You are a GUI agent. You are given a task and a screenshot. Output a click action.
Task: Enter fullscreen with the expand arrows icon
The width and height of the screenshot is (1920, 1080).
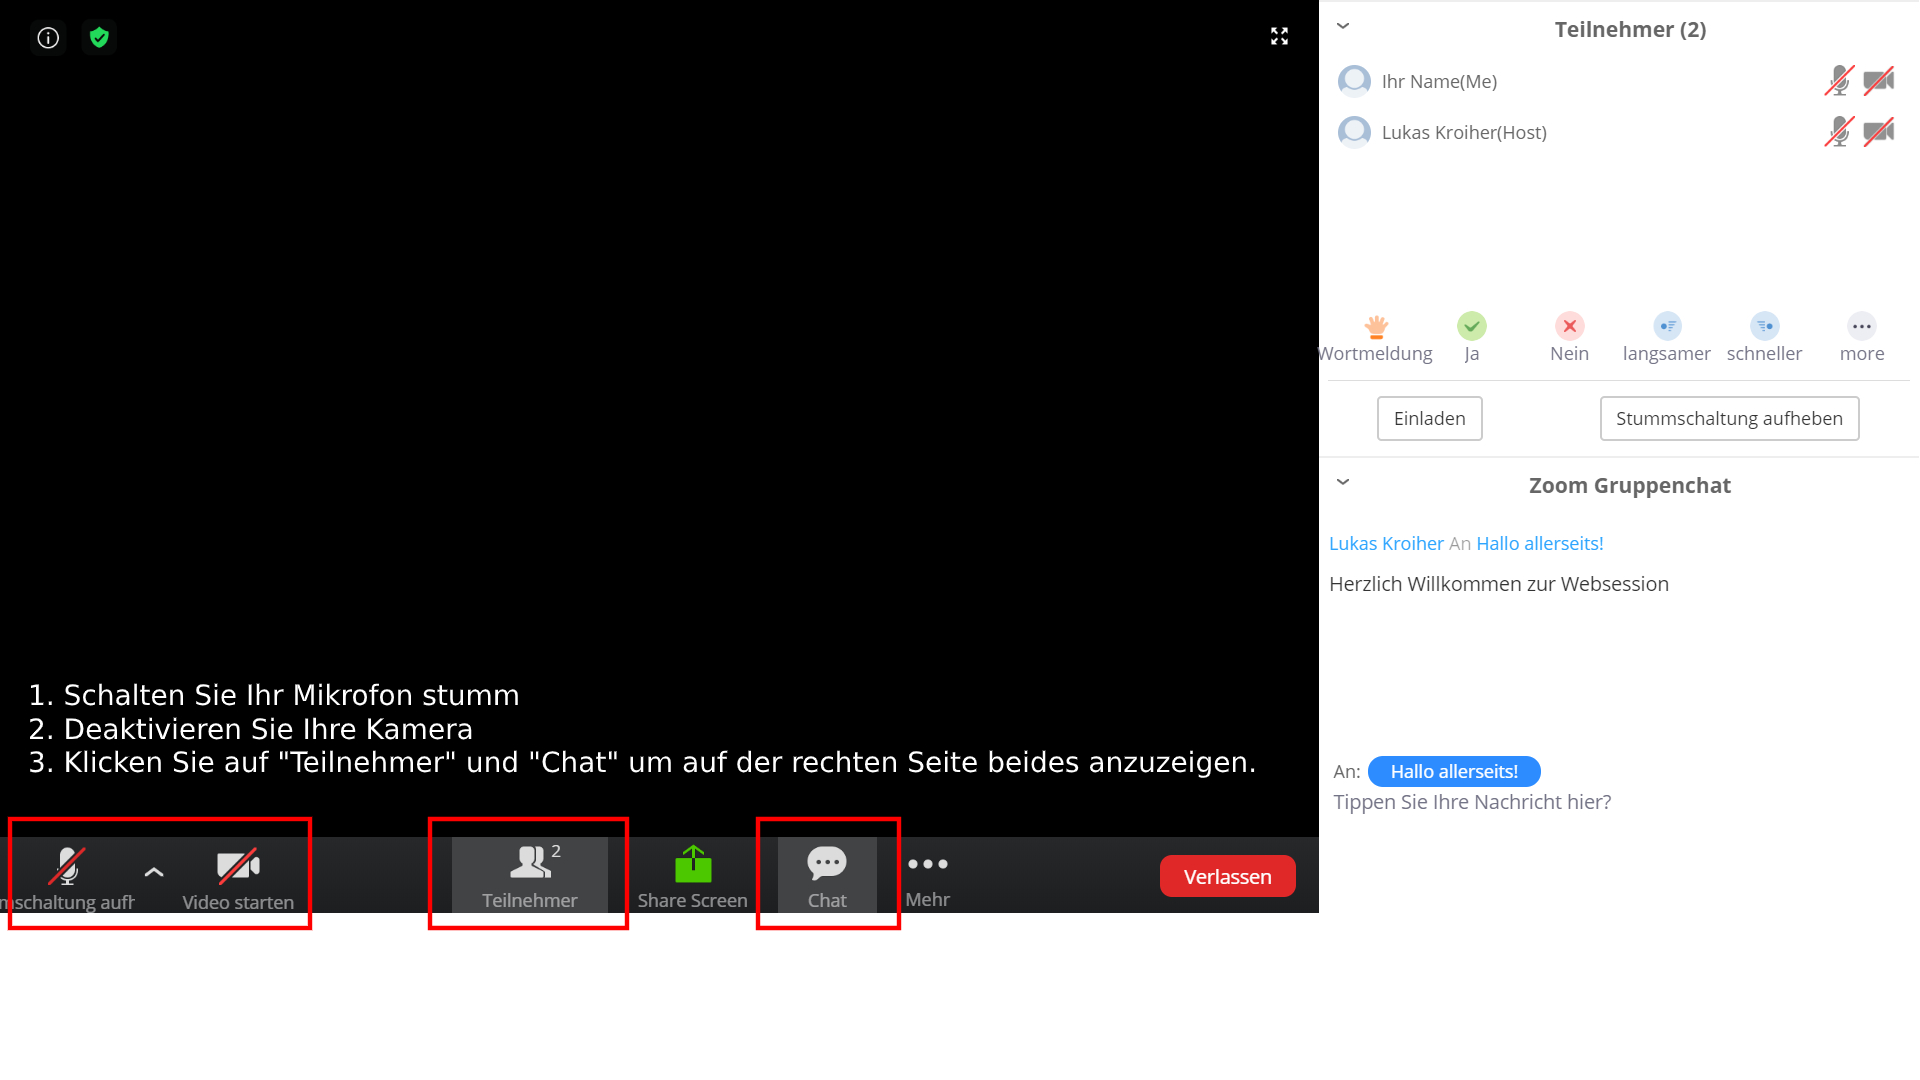point(1279,37)
